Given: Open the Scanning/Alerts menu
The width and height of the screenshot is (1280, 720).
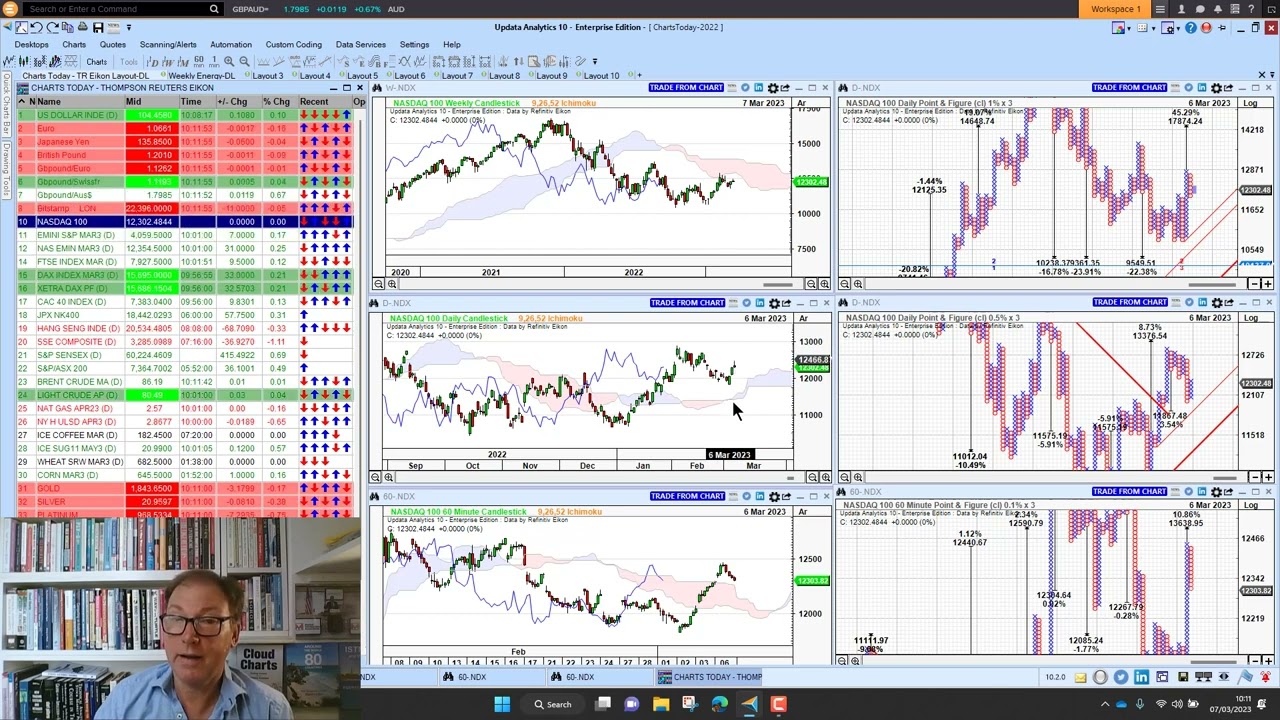Looking at the screenshot, I should tap(167, 44).
